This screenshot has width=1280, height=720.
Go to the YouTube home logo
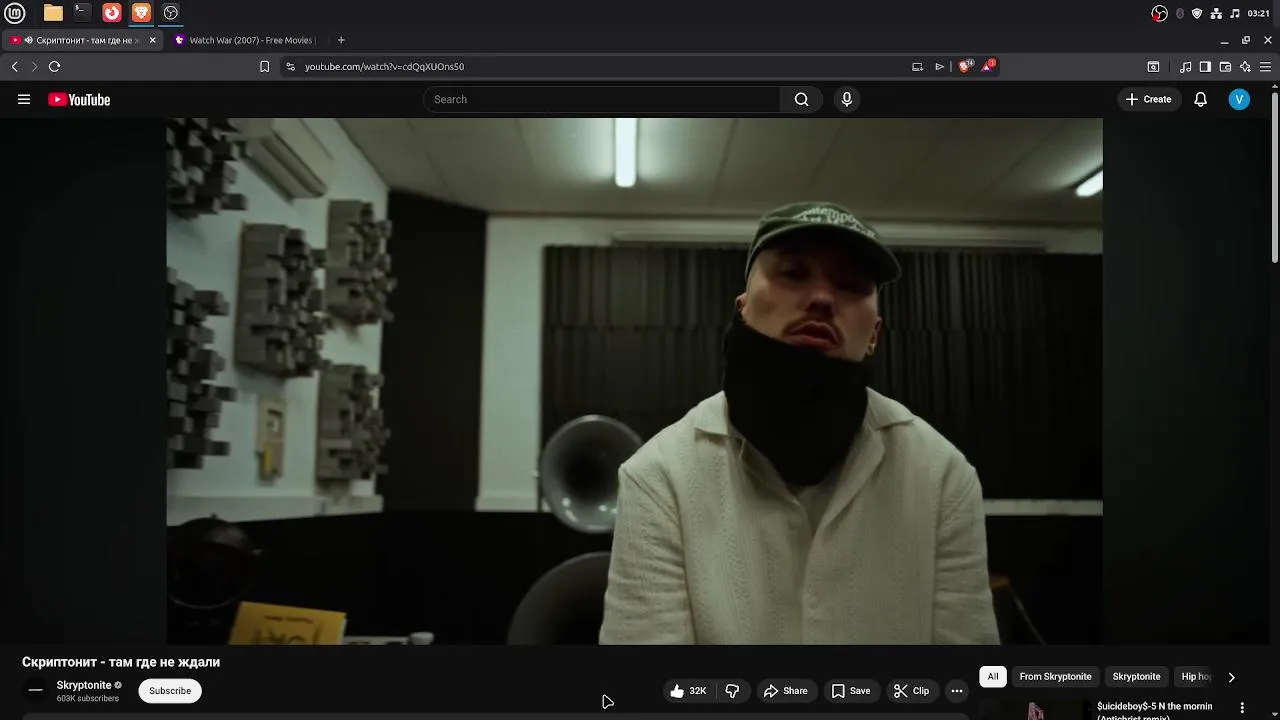[x=79, y=99]
